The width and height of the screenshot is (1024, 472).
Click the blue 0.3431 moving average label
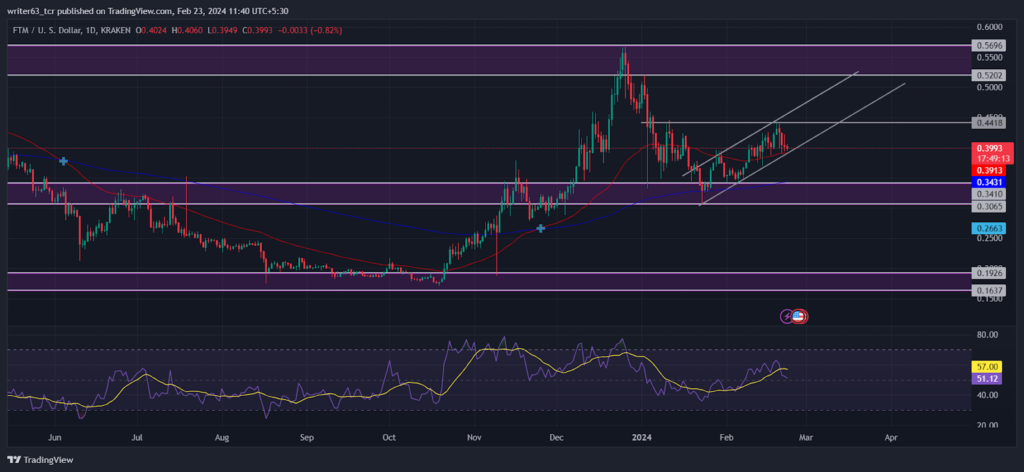[989, 181]
